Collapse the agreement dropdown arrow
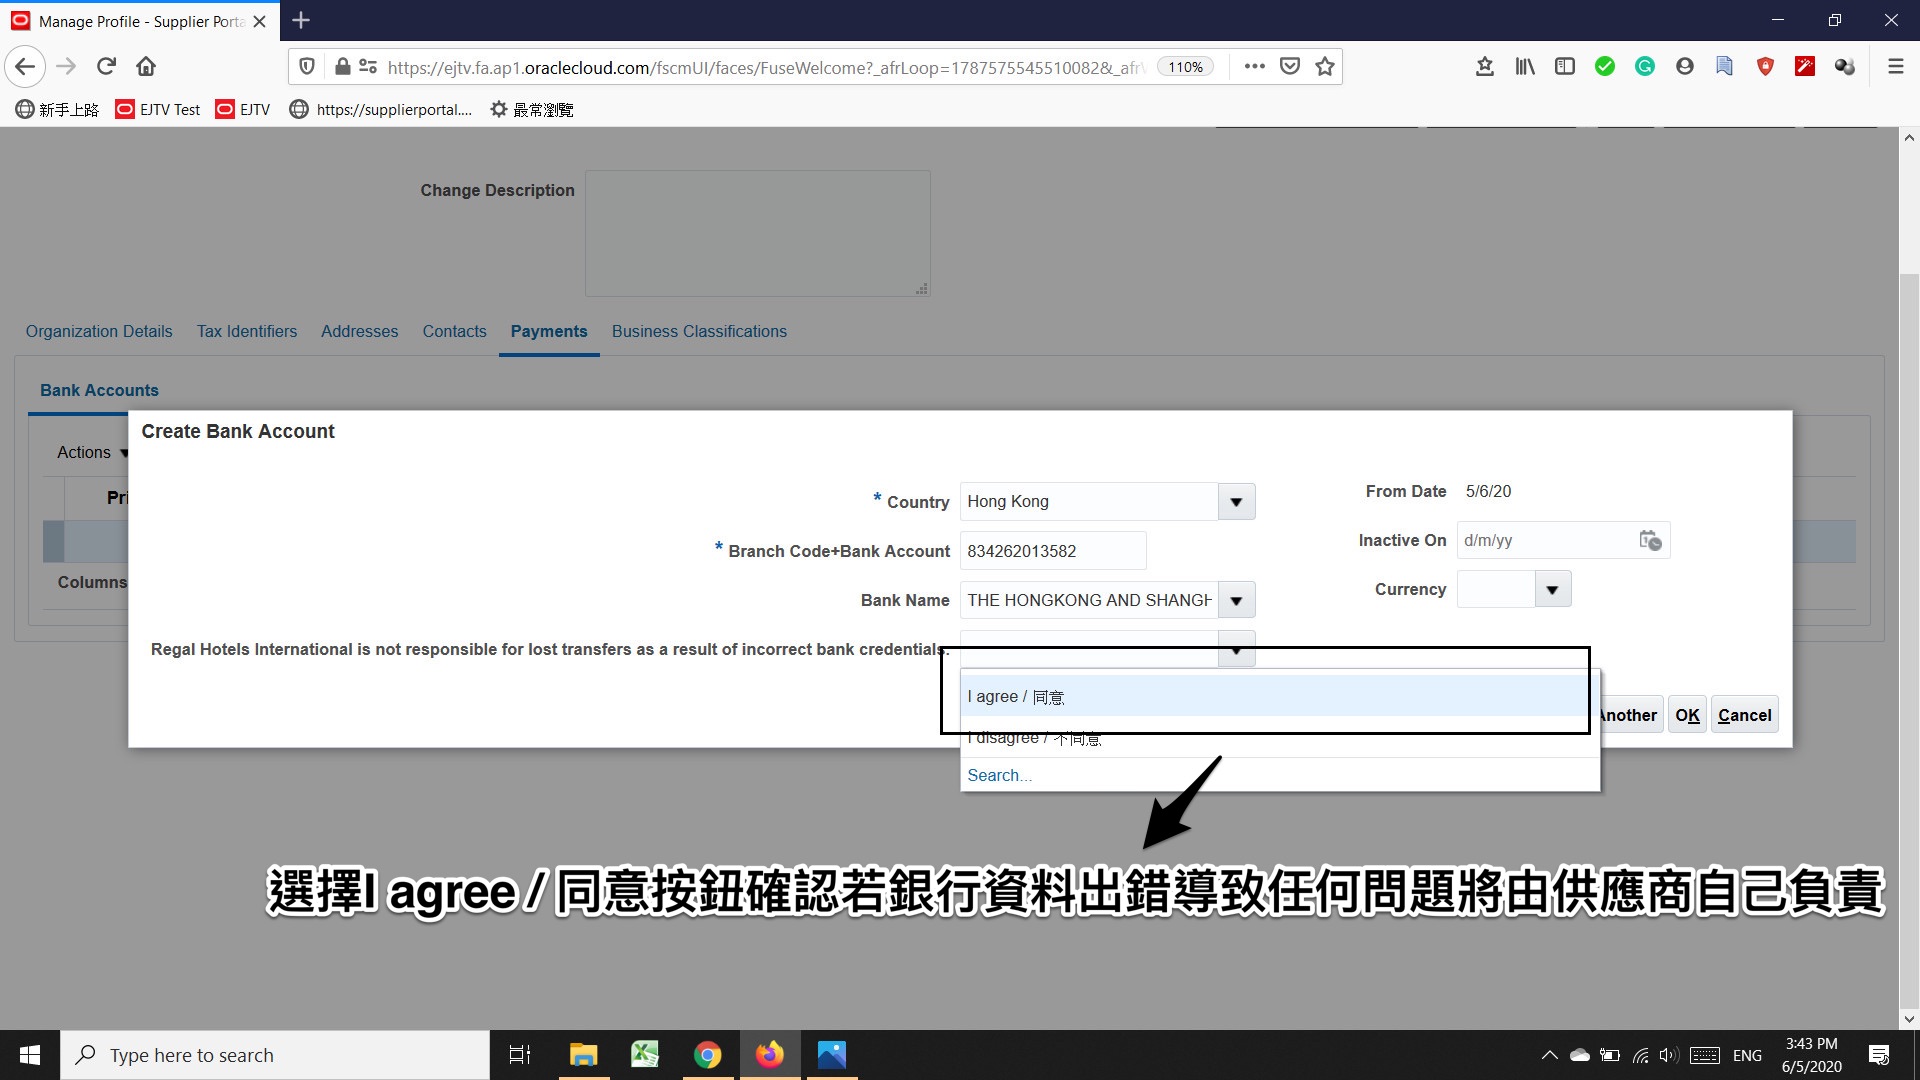The width and height of the screenshot is (1920, 1080). tap(1236, 650)
